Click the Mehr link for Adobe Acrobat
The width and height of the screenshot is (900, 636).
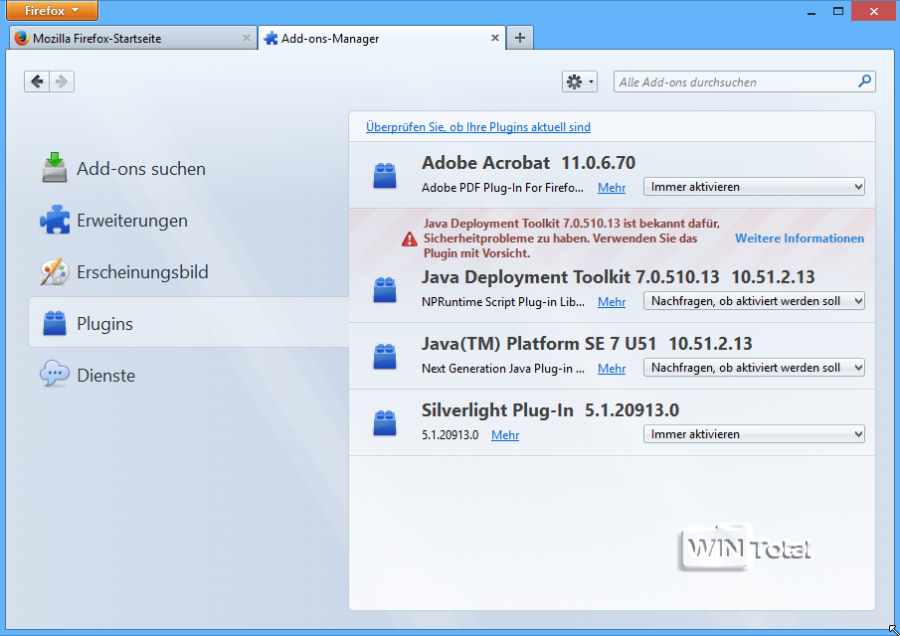pos(611,187)
